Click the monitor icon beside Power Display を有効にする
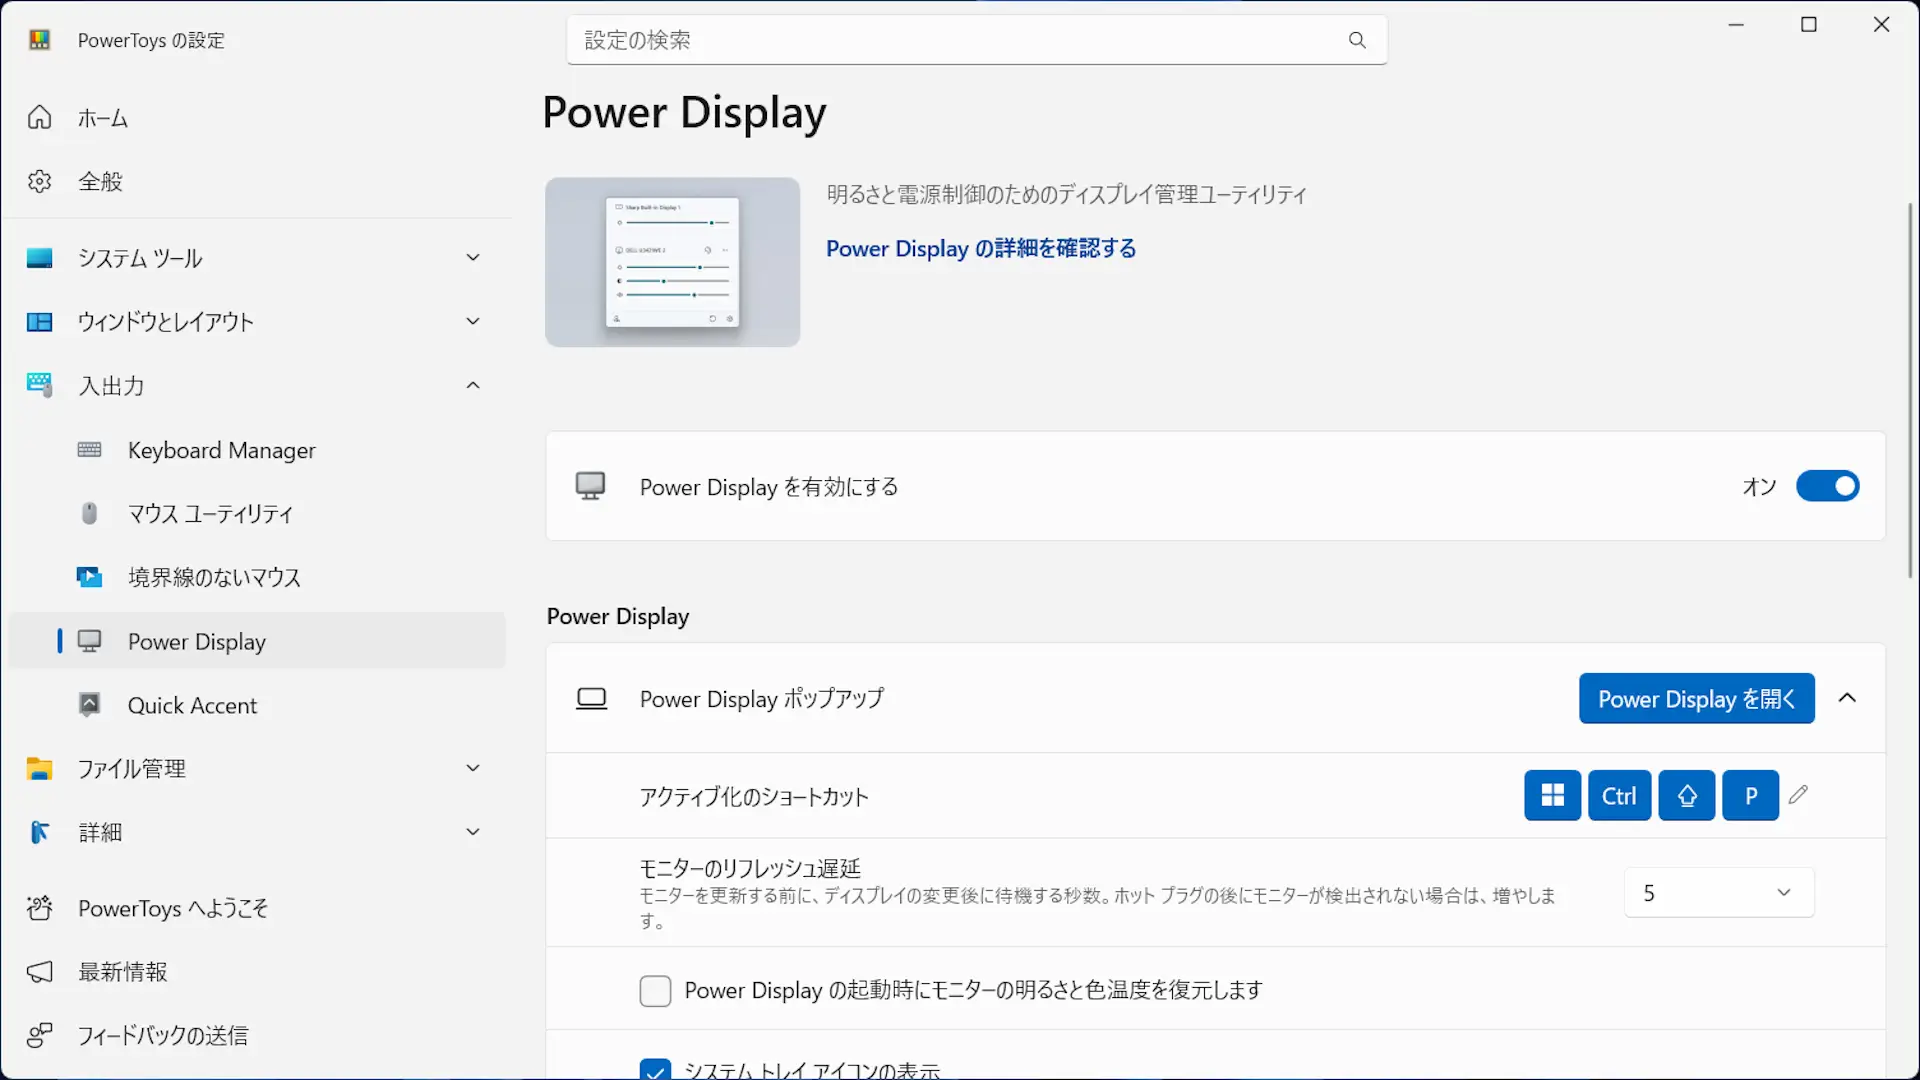Image resolution: width=1920 pixels, height=1080 pixels. (x=590, y=486)
